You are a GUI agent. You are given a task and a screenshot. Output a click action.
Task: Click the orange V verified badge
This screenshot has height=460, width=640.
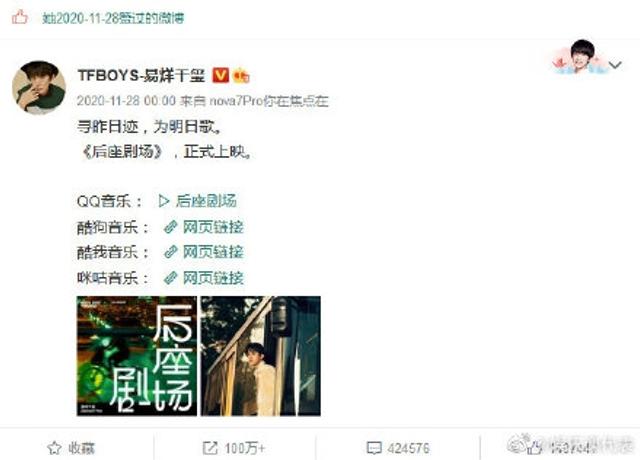pyautogui.click(x=220, y=75)
